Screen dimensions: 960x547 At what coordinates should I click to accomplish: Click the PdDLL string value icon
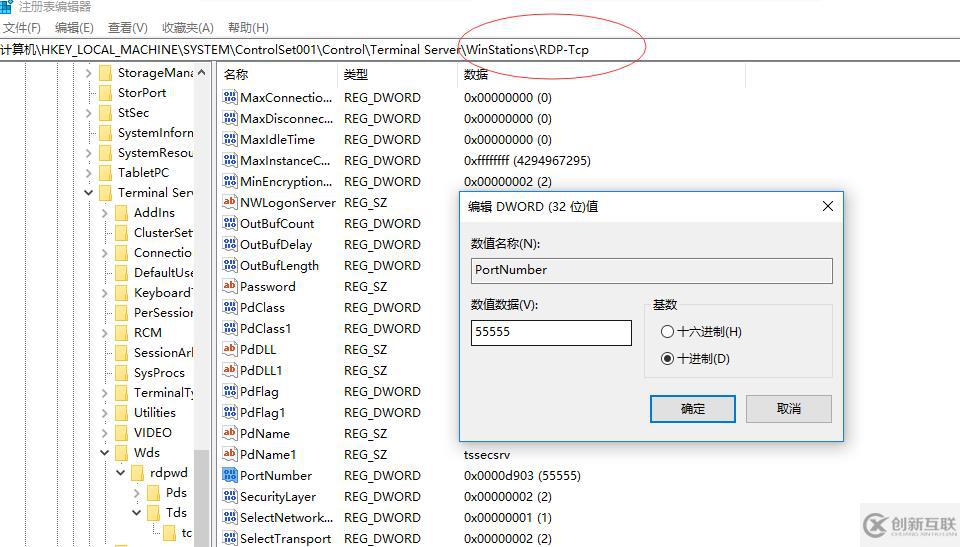click(x=230, y=349)
